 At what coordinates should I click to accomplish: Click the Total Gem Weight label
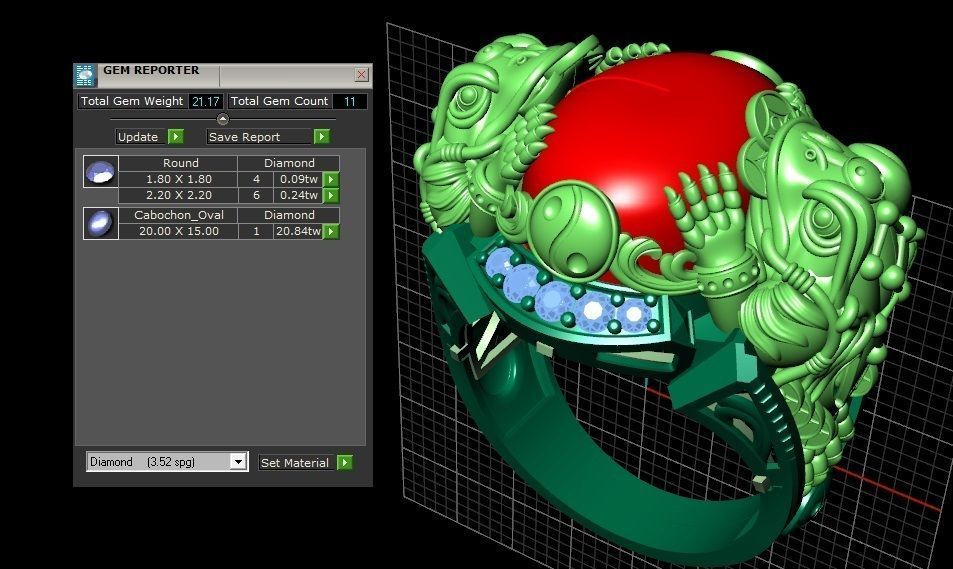coord(132,102)
